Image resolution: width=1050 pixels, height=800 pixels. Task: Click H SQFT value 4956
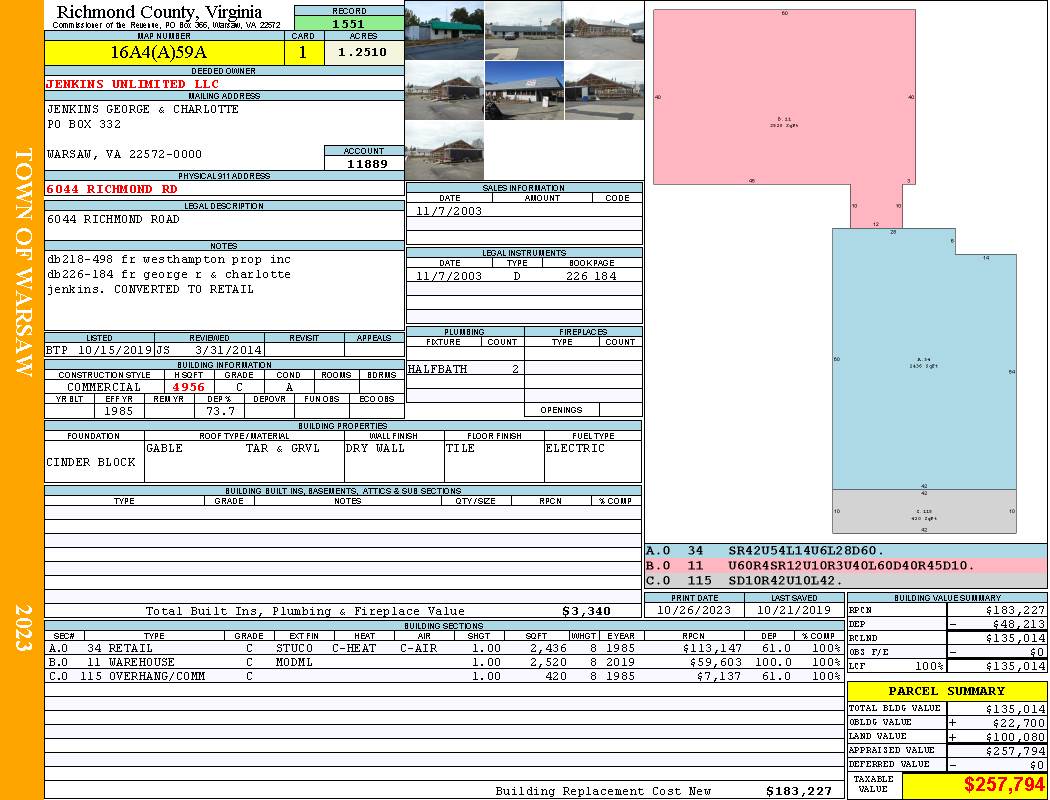click(189, 387)
